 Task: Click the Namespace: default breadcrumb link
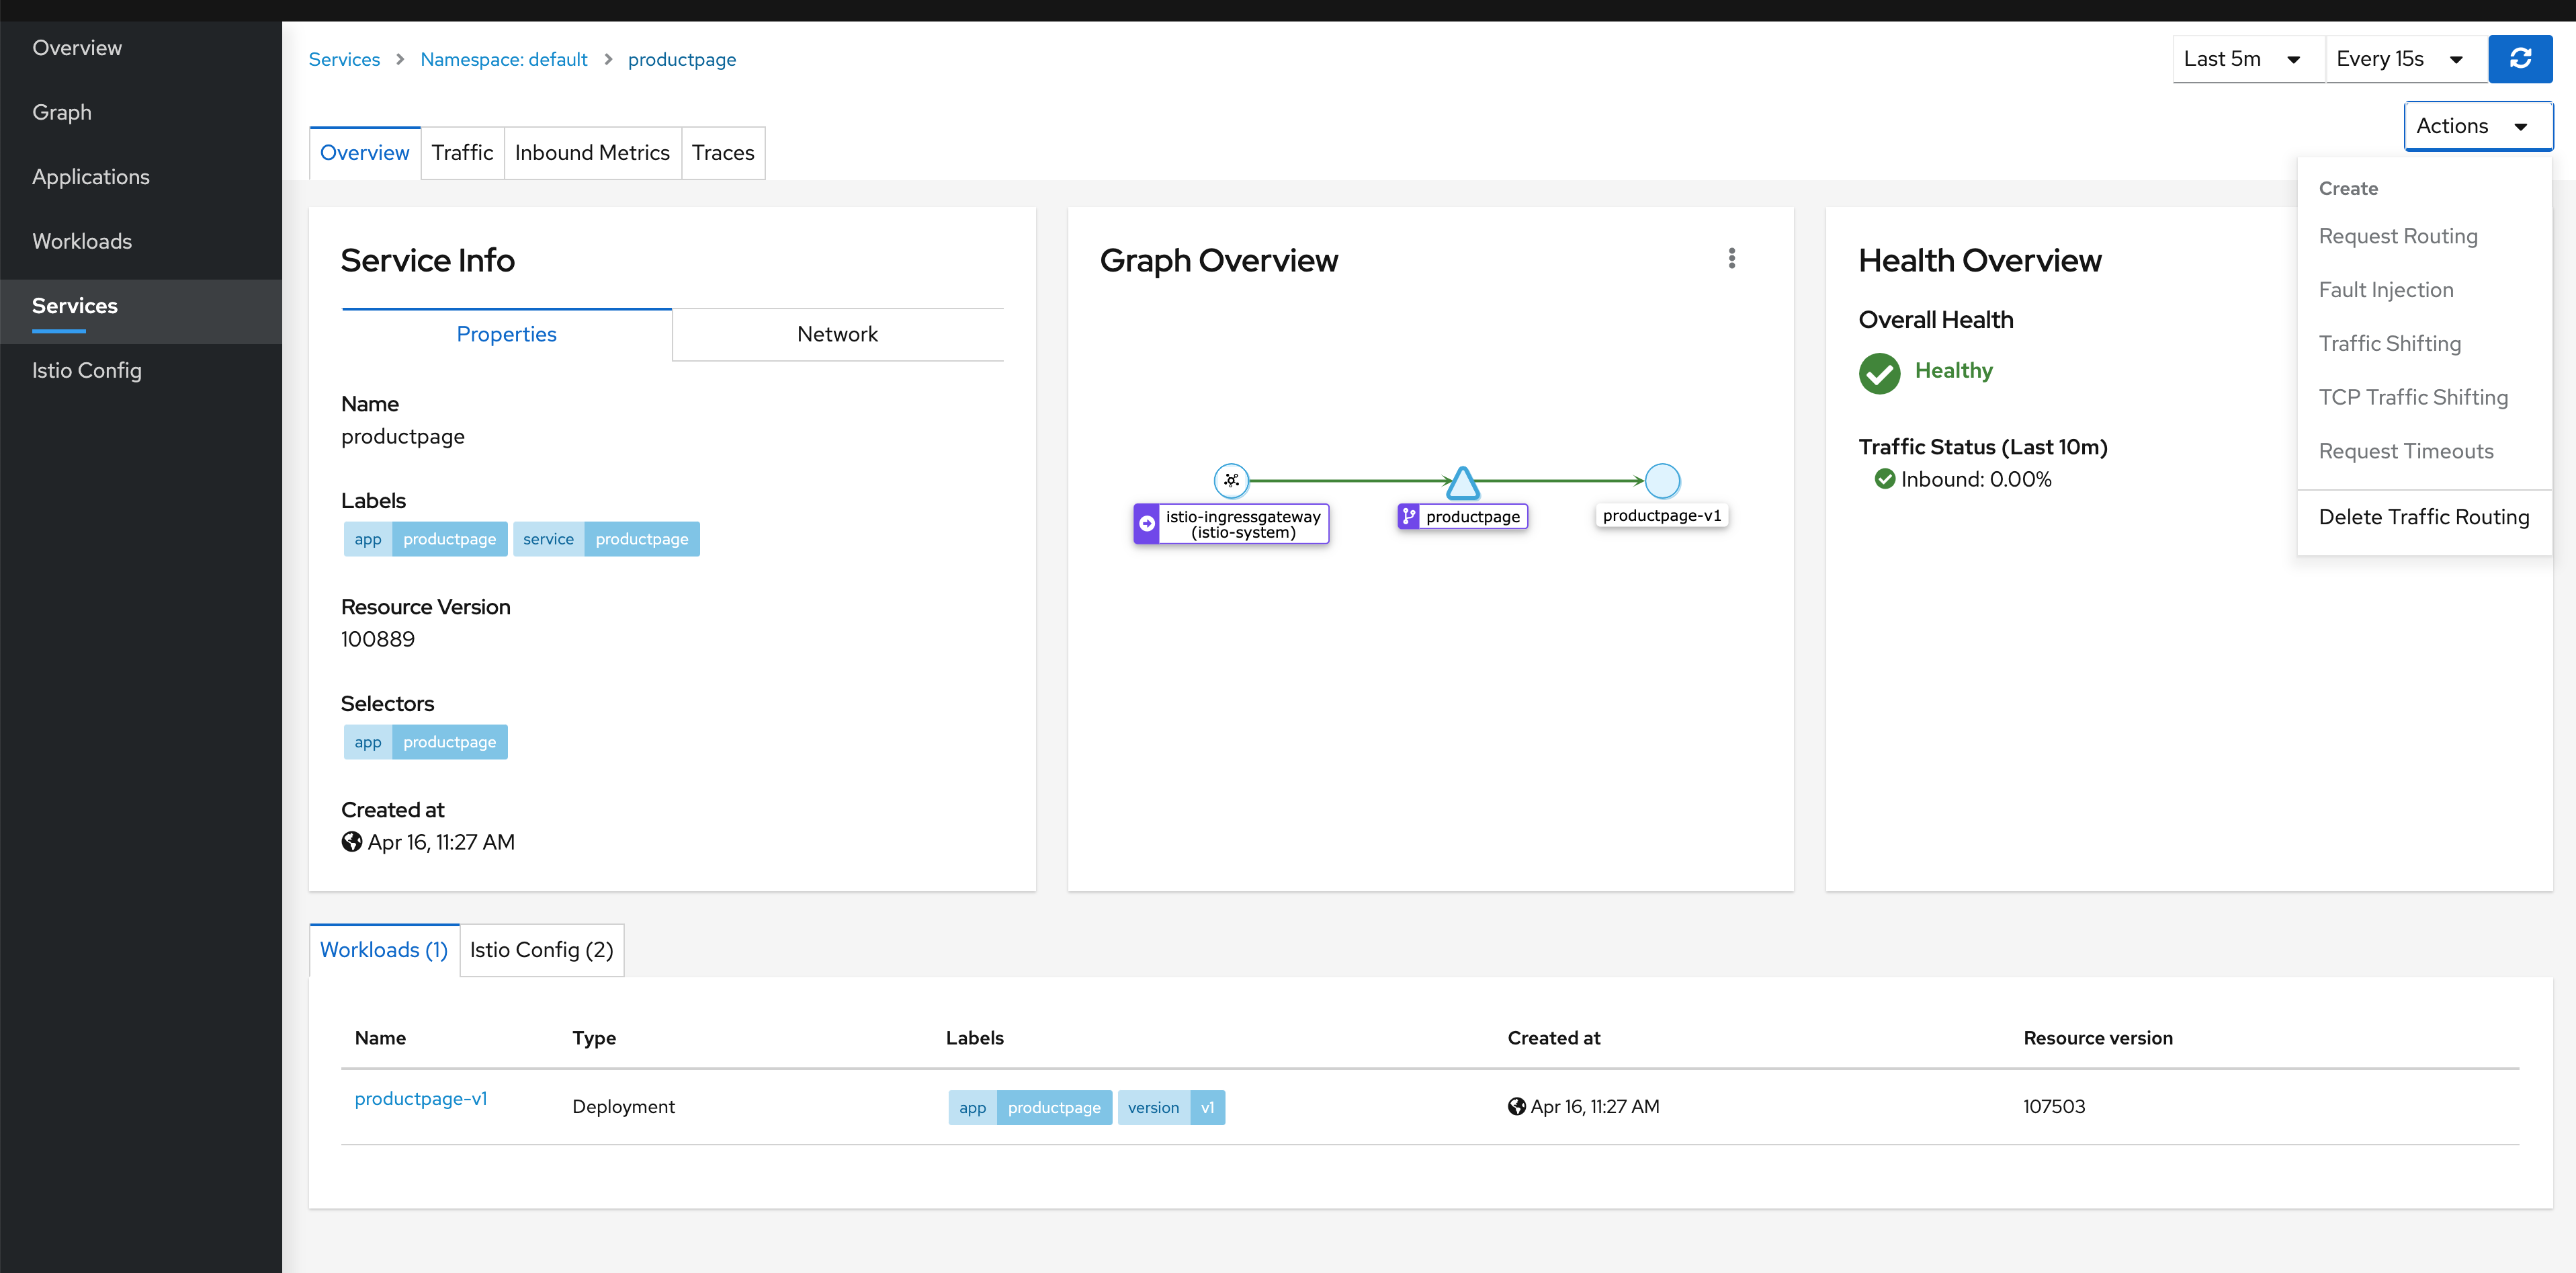point(503,59)
